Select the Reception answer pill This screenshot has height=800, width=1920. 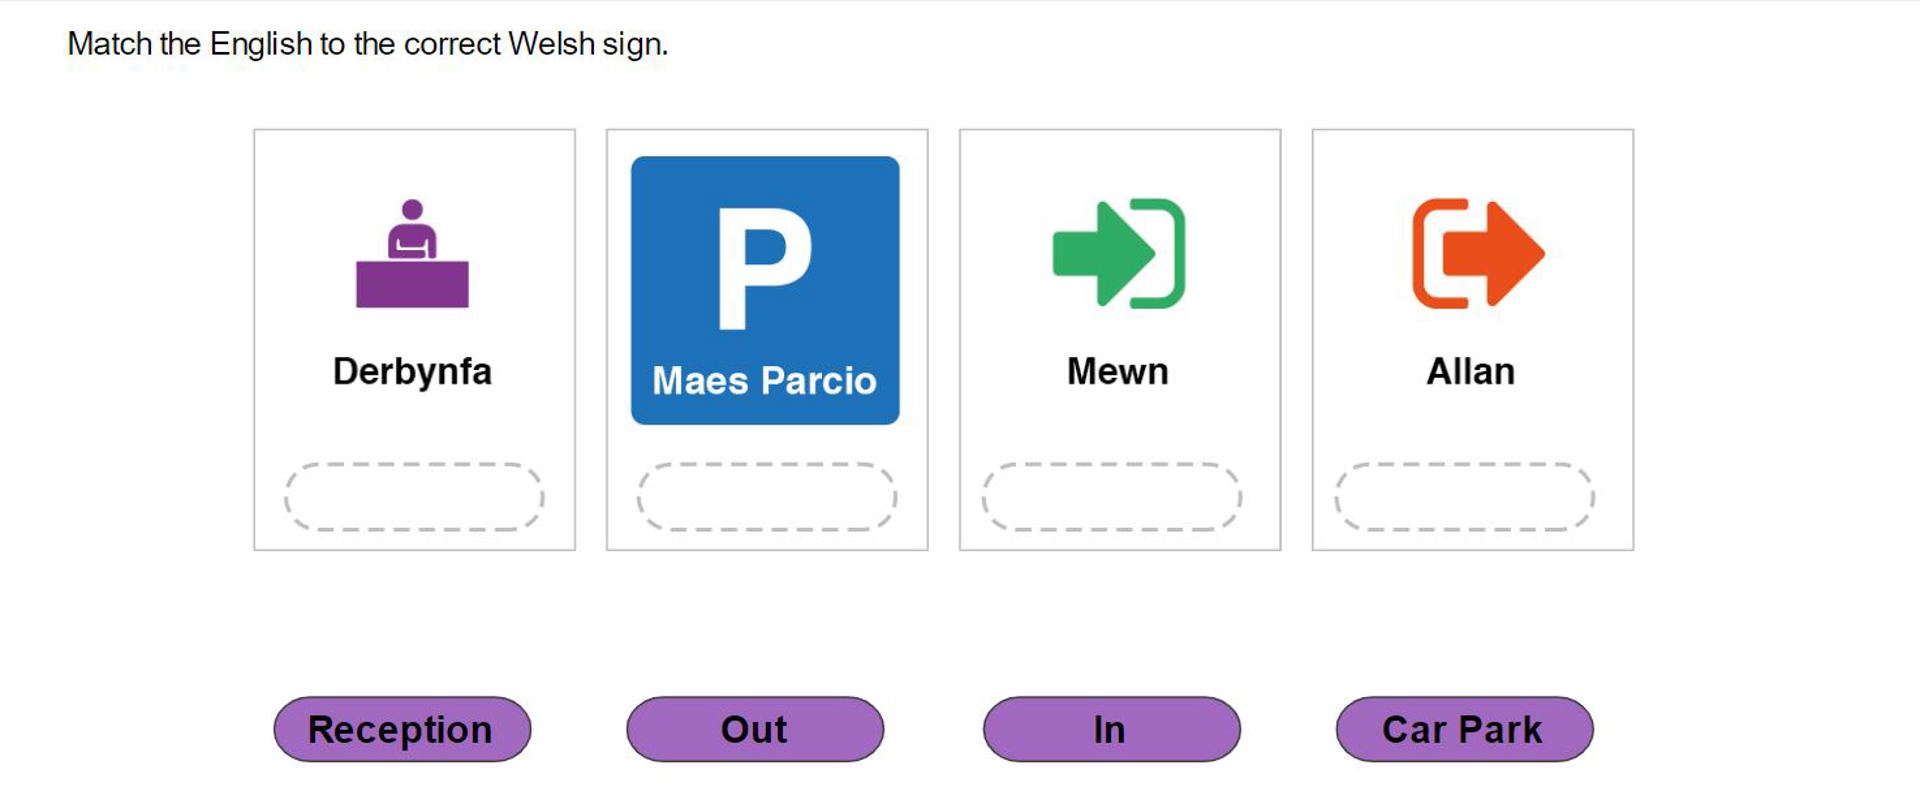[402, 729]
